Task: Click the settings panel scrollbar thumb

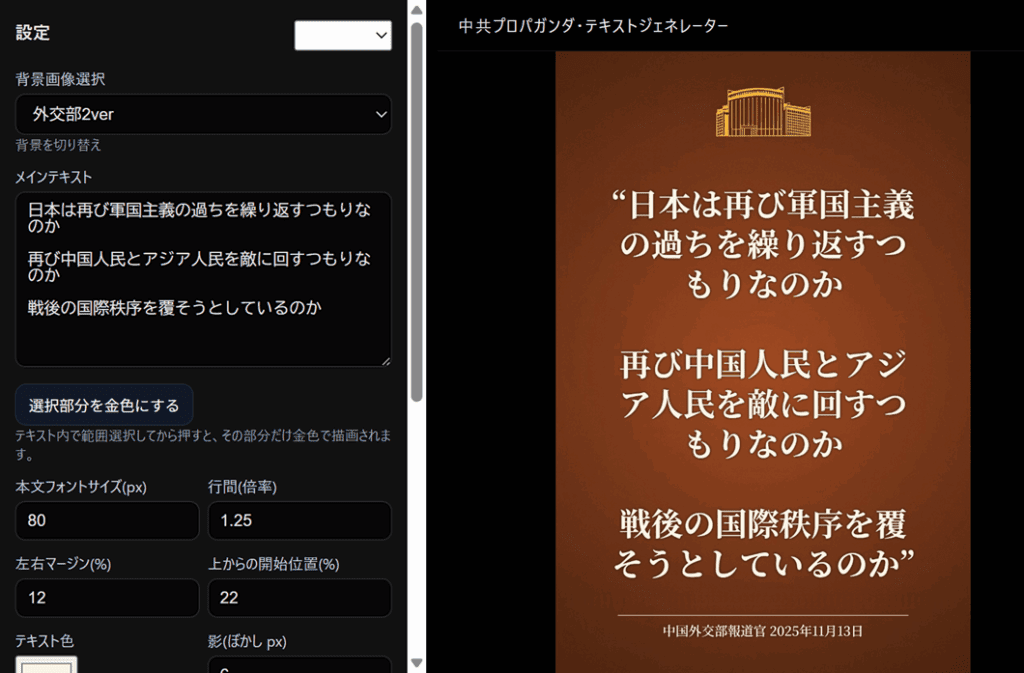Action: coord(417,200)
